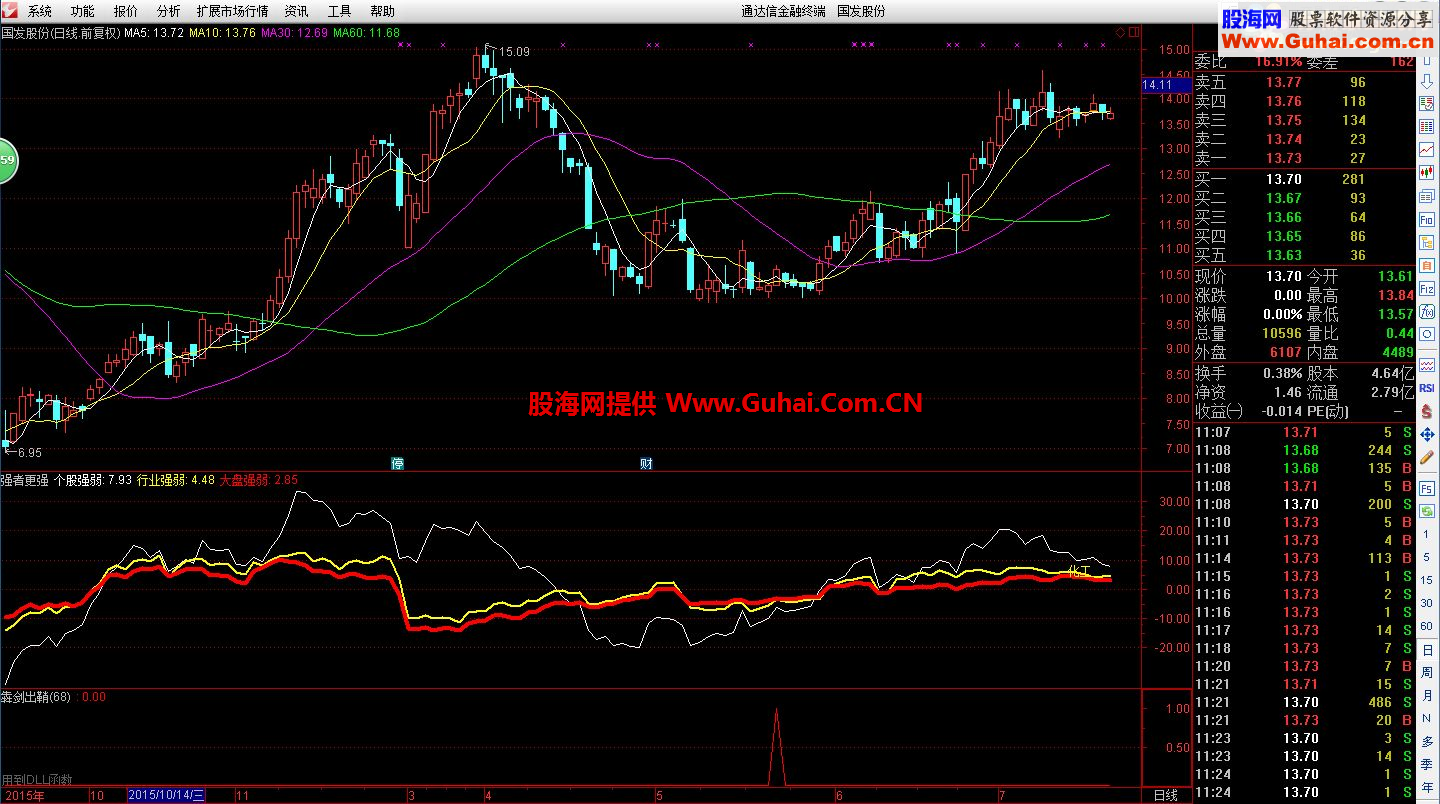Viewport: 1440px width, 804px height.
Task: Select the candlestick chart icon
Action: point(1427,171)
